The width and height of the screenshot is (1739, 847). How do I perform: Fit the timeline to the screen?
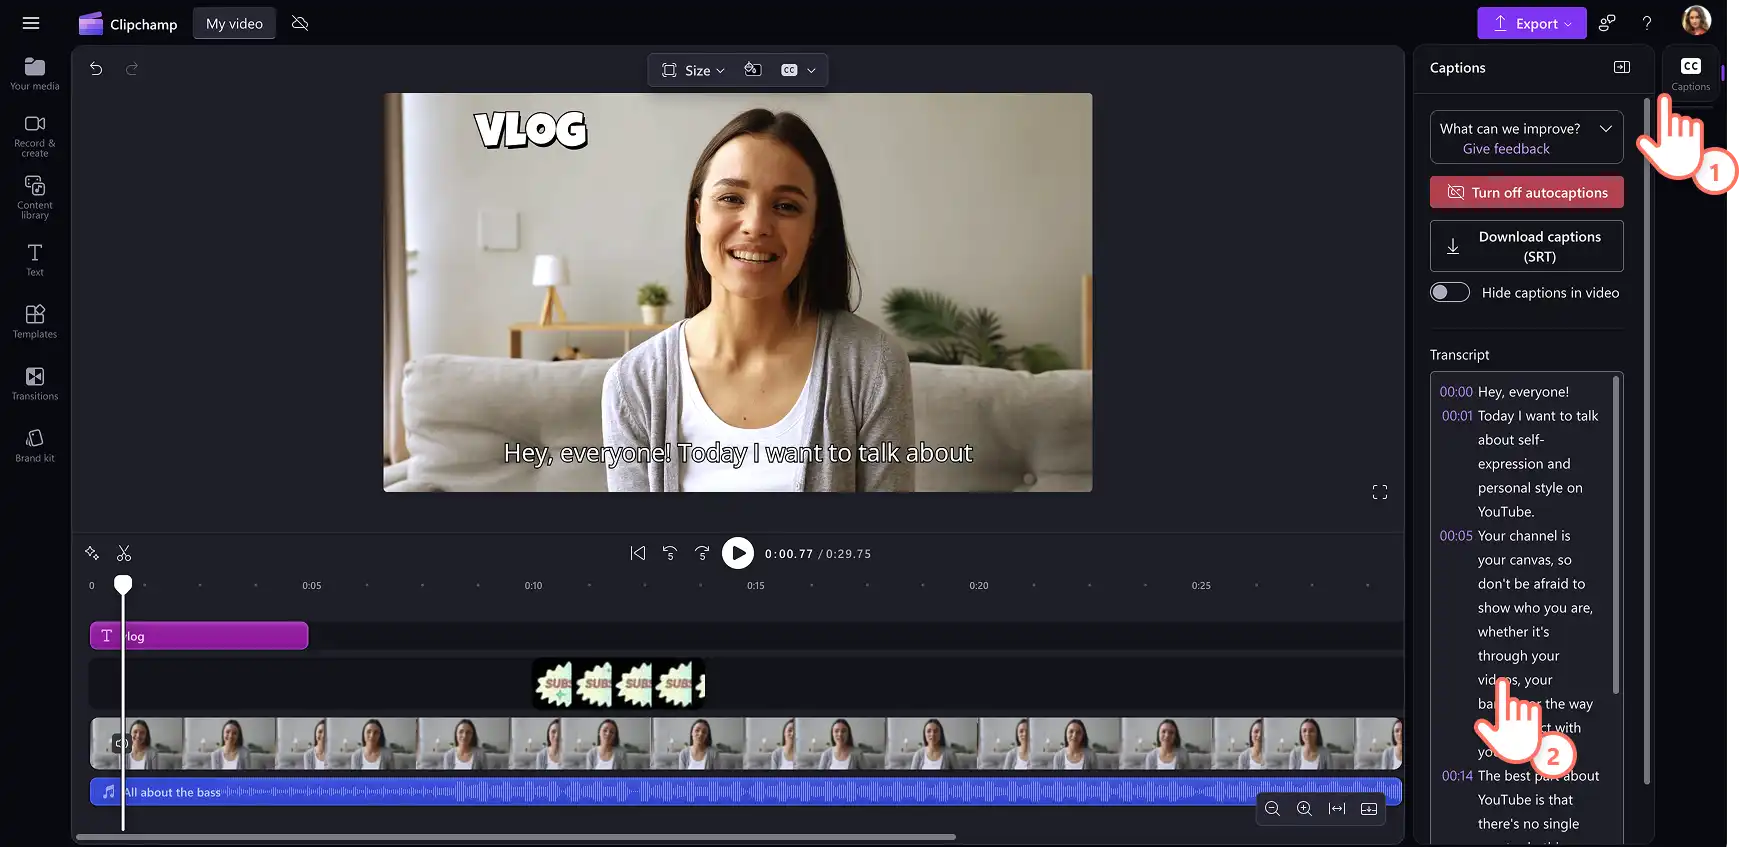1337,809
